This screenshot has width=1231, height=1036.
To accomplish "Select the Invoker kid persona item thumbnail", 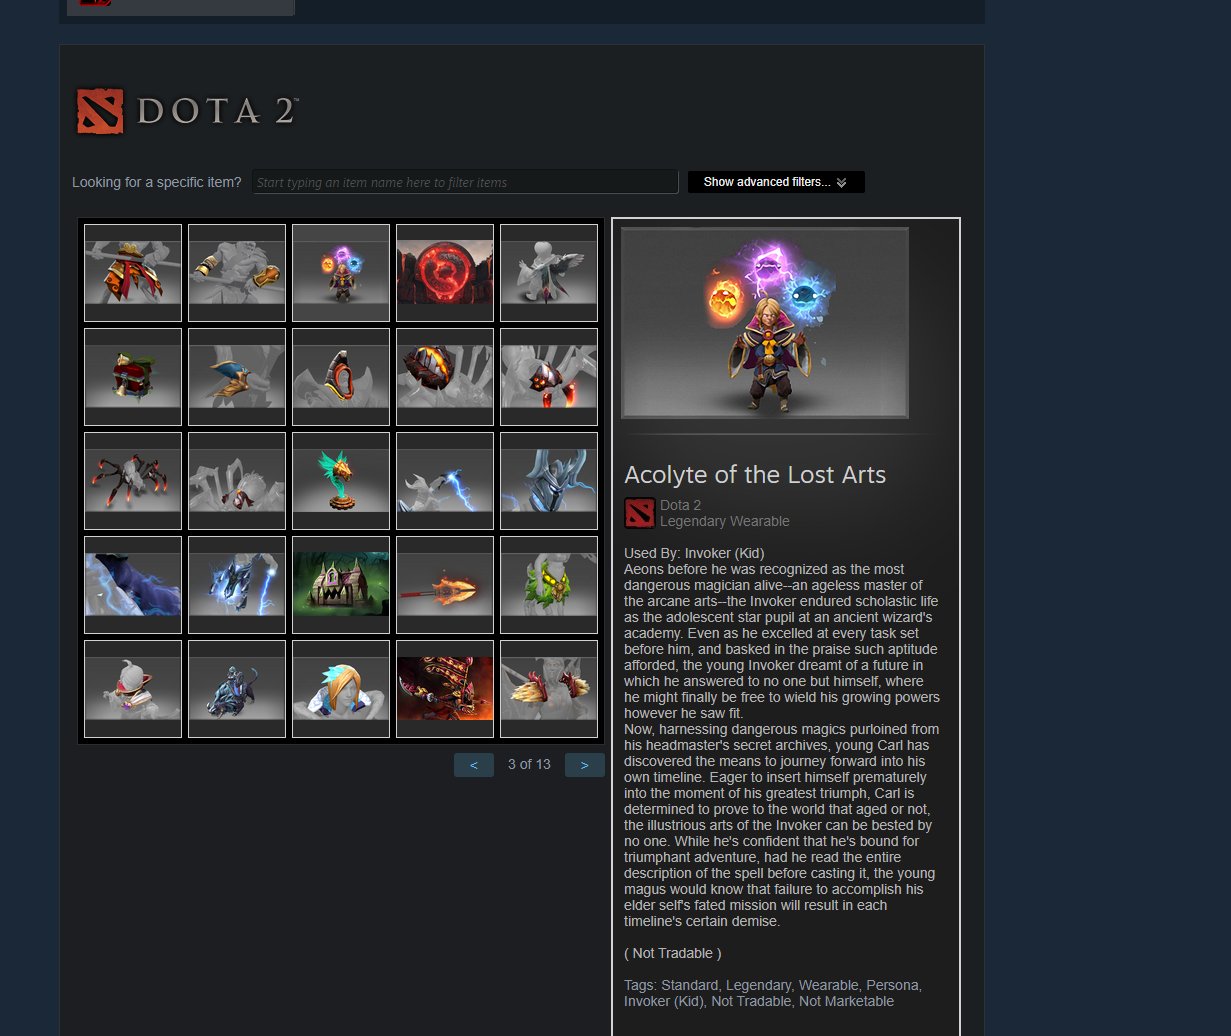I will [341, 273].
